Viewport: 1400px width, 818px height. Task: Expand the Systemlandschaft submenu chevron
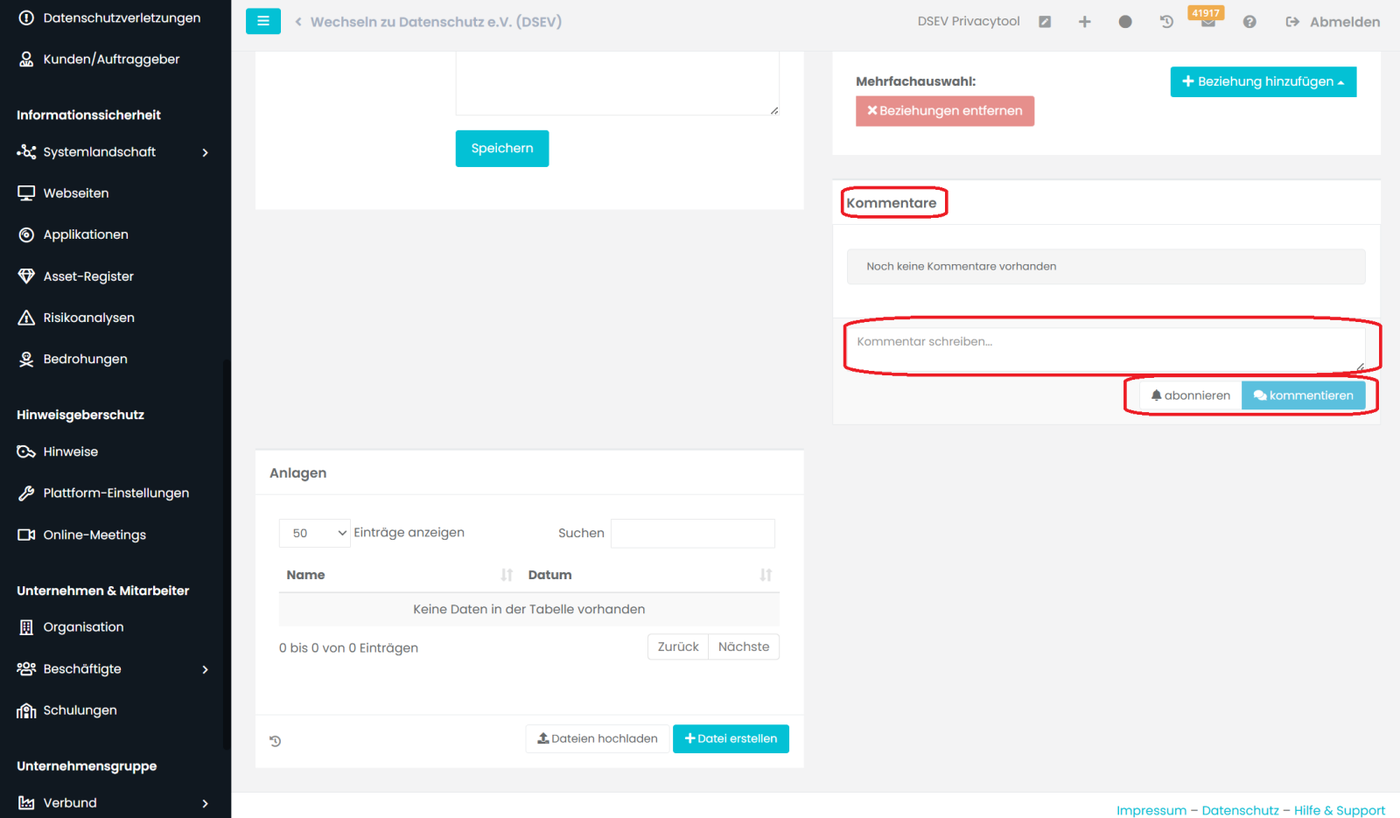pos(205,152)
